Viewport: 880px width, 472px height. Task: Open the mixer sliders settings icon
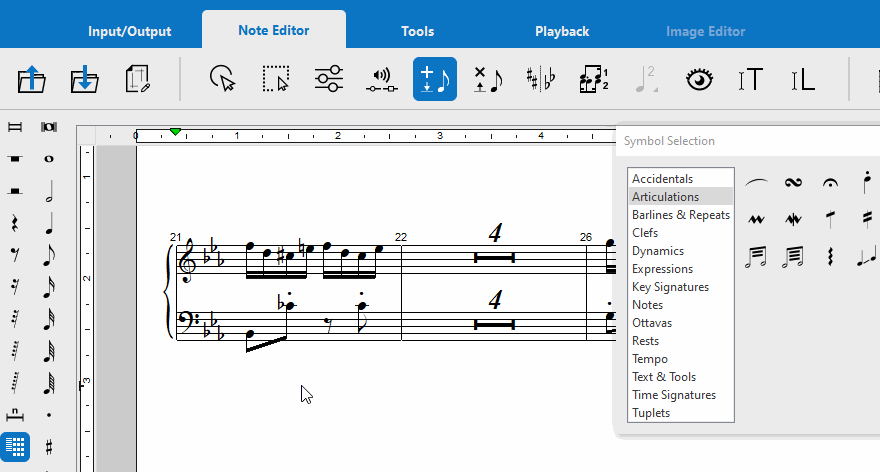[328, 80]
